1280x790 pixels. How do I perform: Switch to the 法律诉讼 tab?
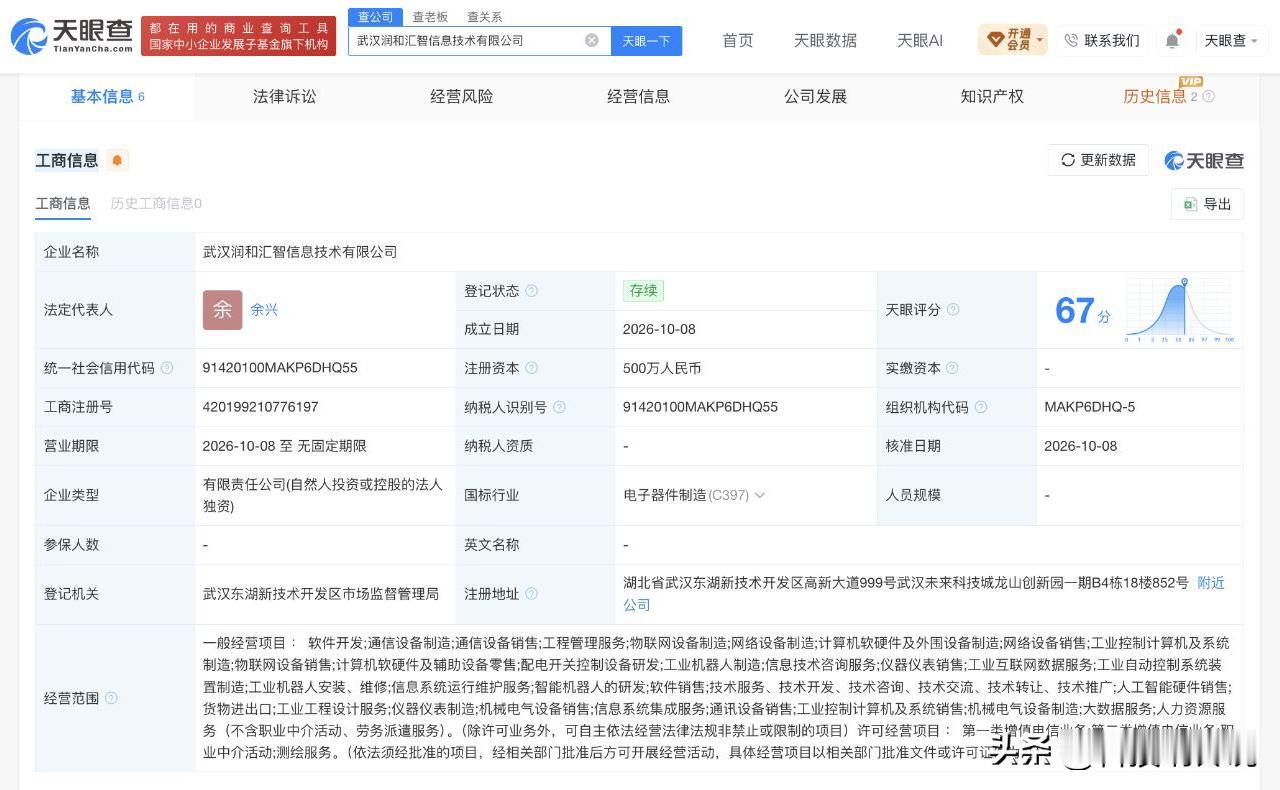click(x=284, y=97)
